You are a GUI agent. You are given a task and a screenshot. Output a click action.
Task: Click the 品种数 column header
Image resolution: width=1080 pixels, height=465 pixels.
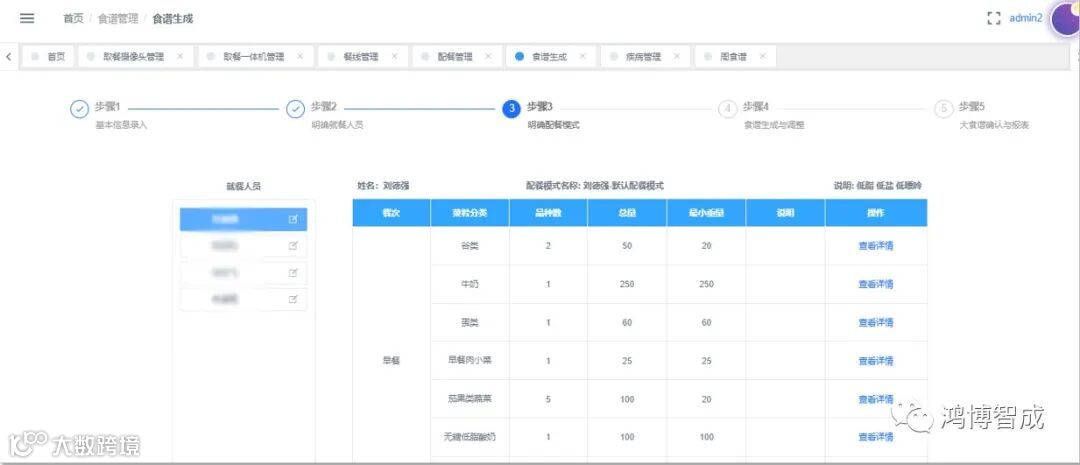(548, 213)
